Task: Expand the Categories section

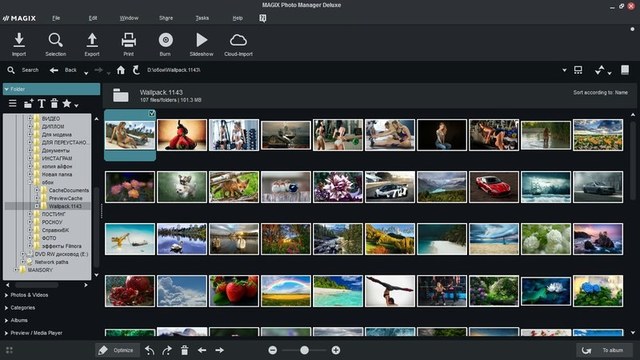Action: 20,308
